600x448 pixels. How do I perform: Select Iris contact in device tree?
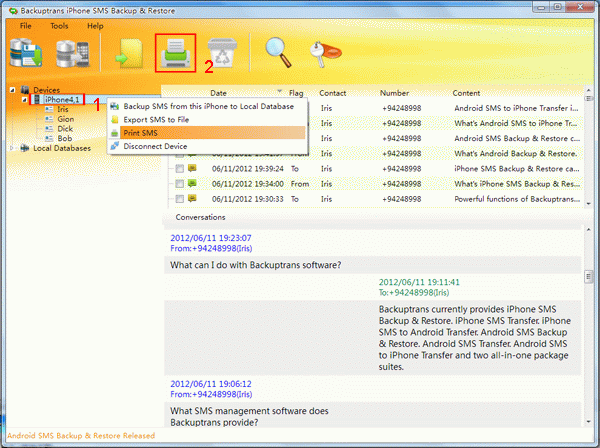point(63,109)
